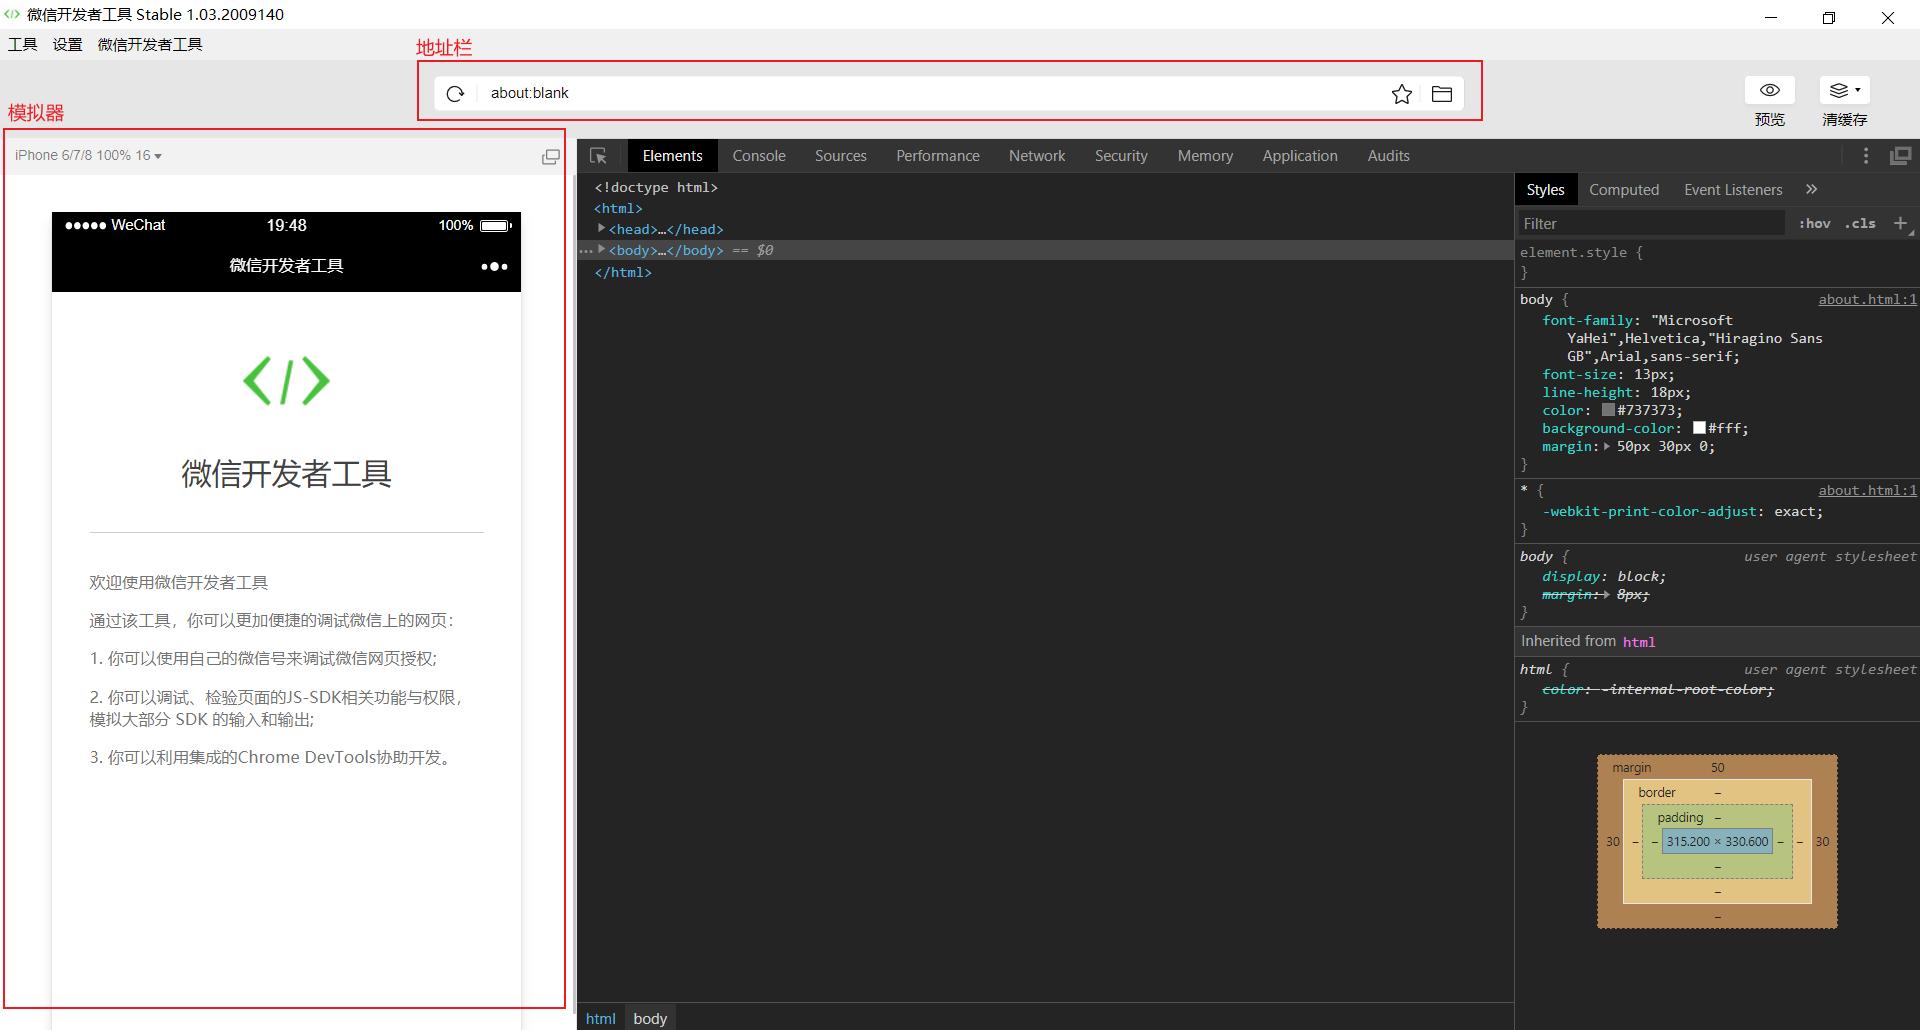Click the box model padding label
The image size is (1920, 1030).
click(x=1680, y=817)
